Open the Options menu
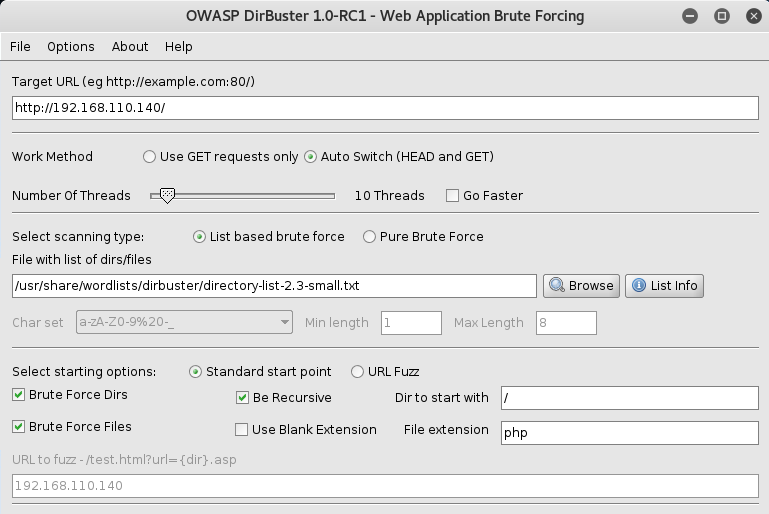 [x=71, y=47]
